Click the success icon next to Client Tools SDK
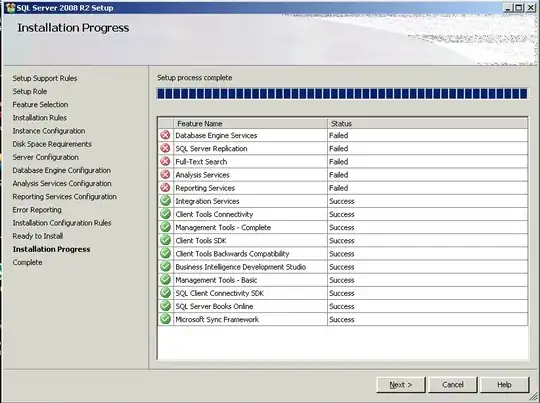The image size is (540, 403). [165, 240]
